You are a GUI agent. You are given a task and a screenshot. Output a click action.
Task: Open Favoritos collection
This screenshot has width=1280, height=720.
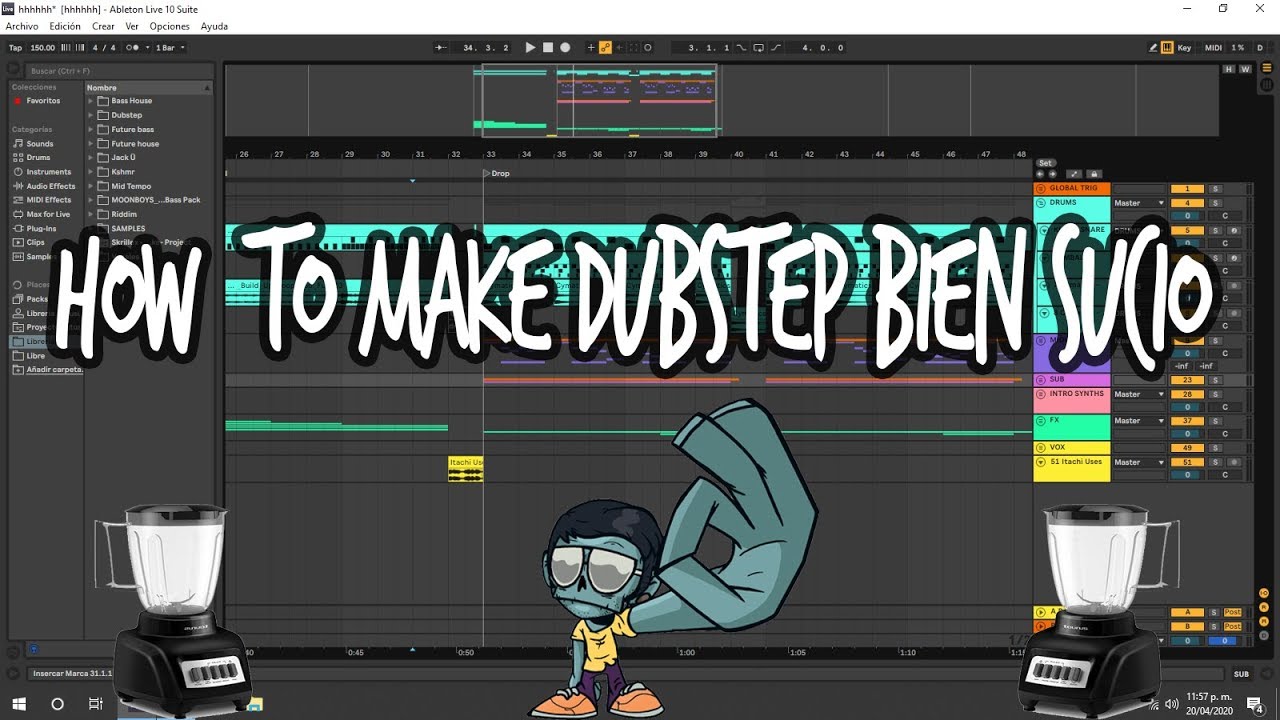tap(43, 101)
